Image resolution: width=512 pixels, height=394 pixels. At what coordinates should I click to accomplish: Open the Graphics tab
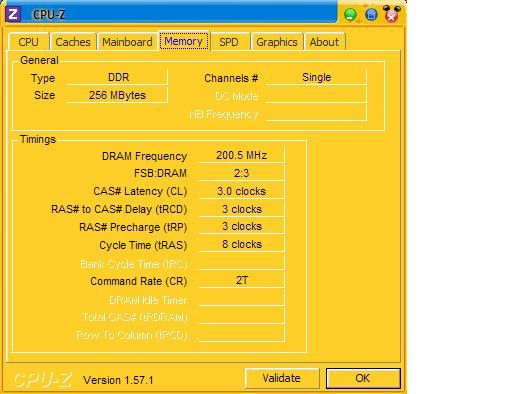tap(277, 42)
